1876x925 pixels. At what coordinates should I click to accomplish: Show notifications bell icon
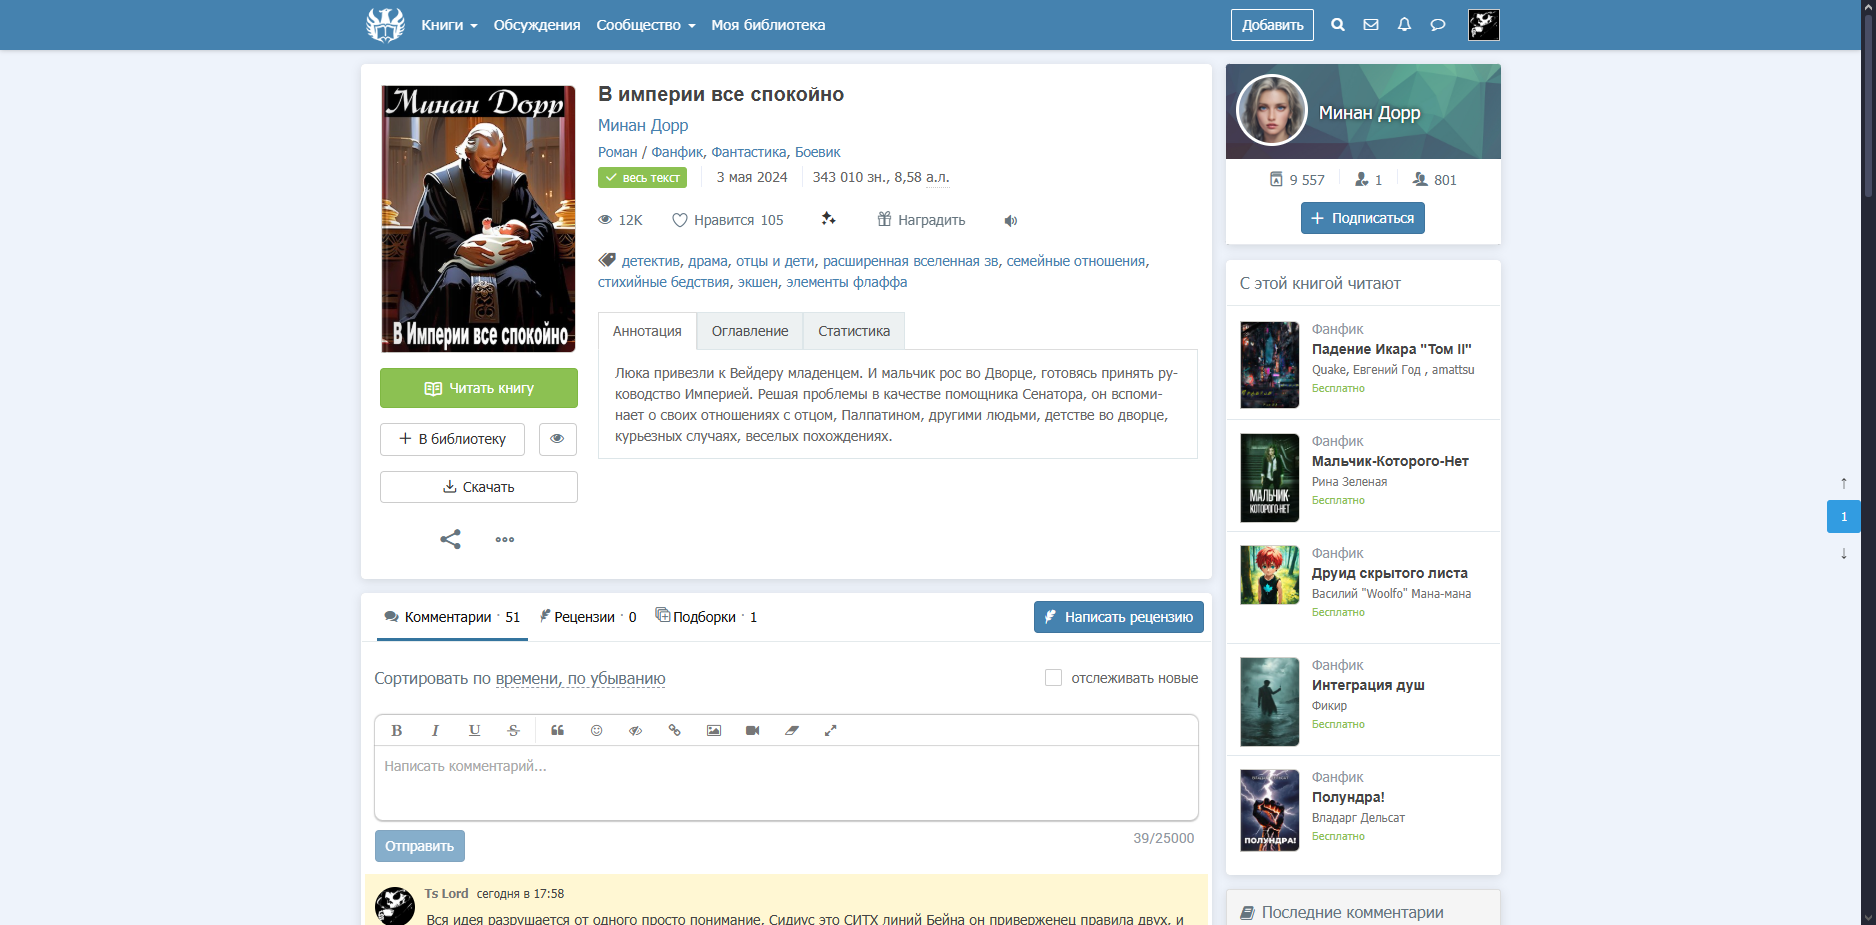(x=1404, y=25)
